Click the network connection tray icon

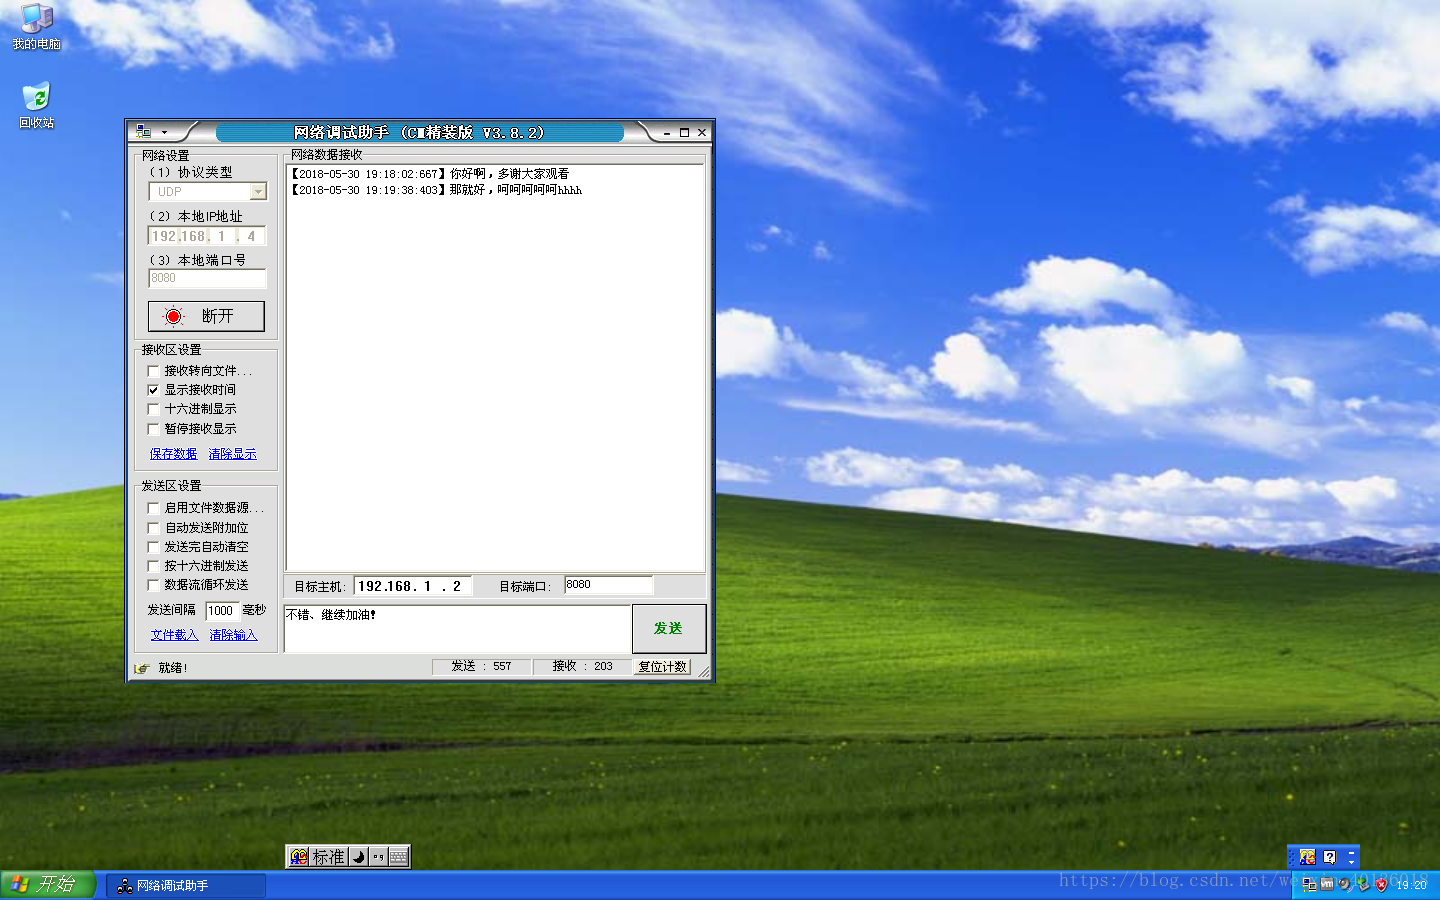(1309, 885)
